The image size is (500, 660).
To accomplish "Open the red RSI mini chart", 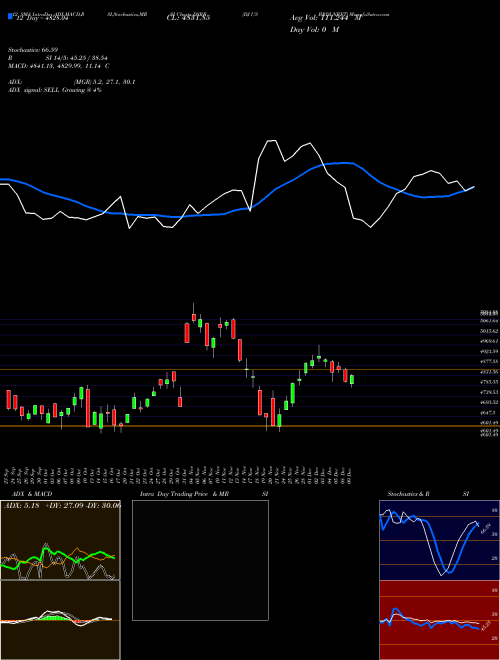I will 439,620.
